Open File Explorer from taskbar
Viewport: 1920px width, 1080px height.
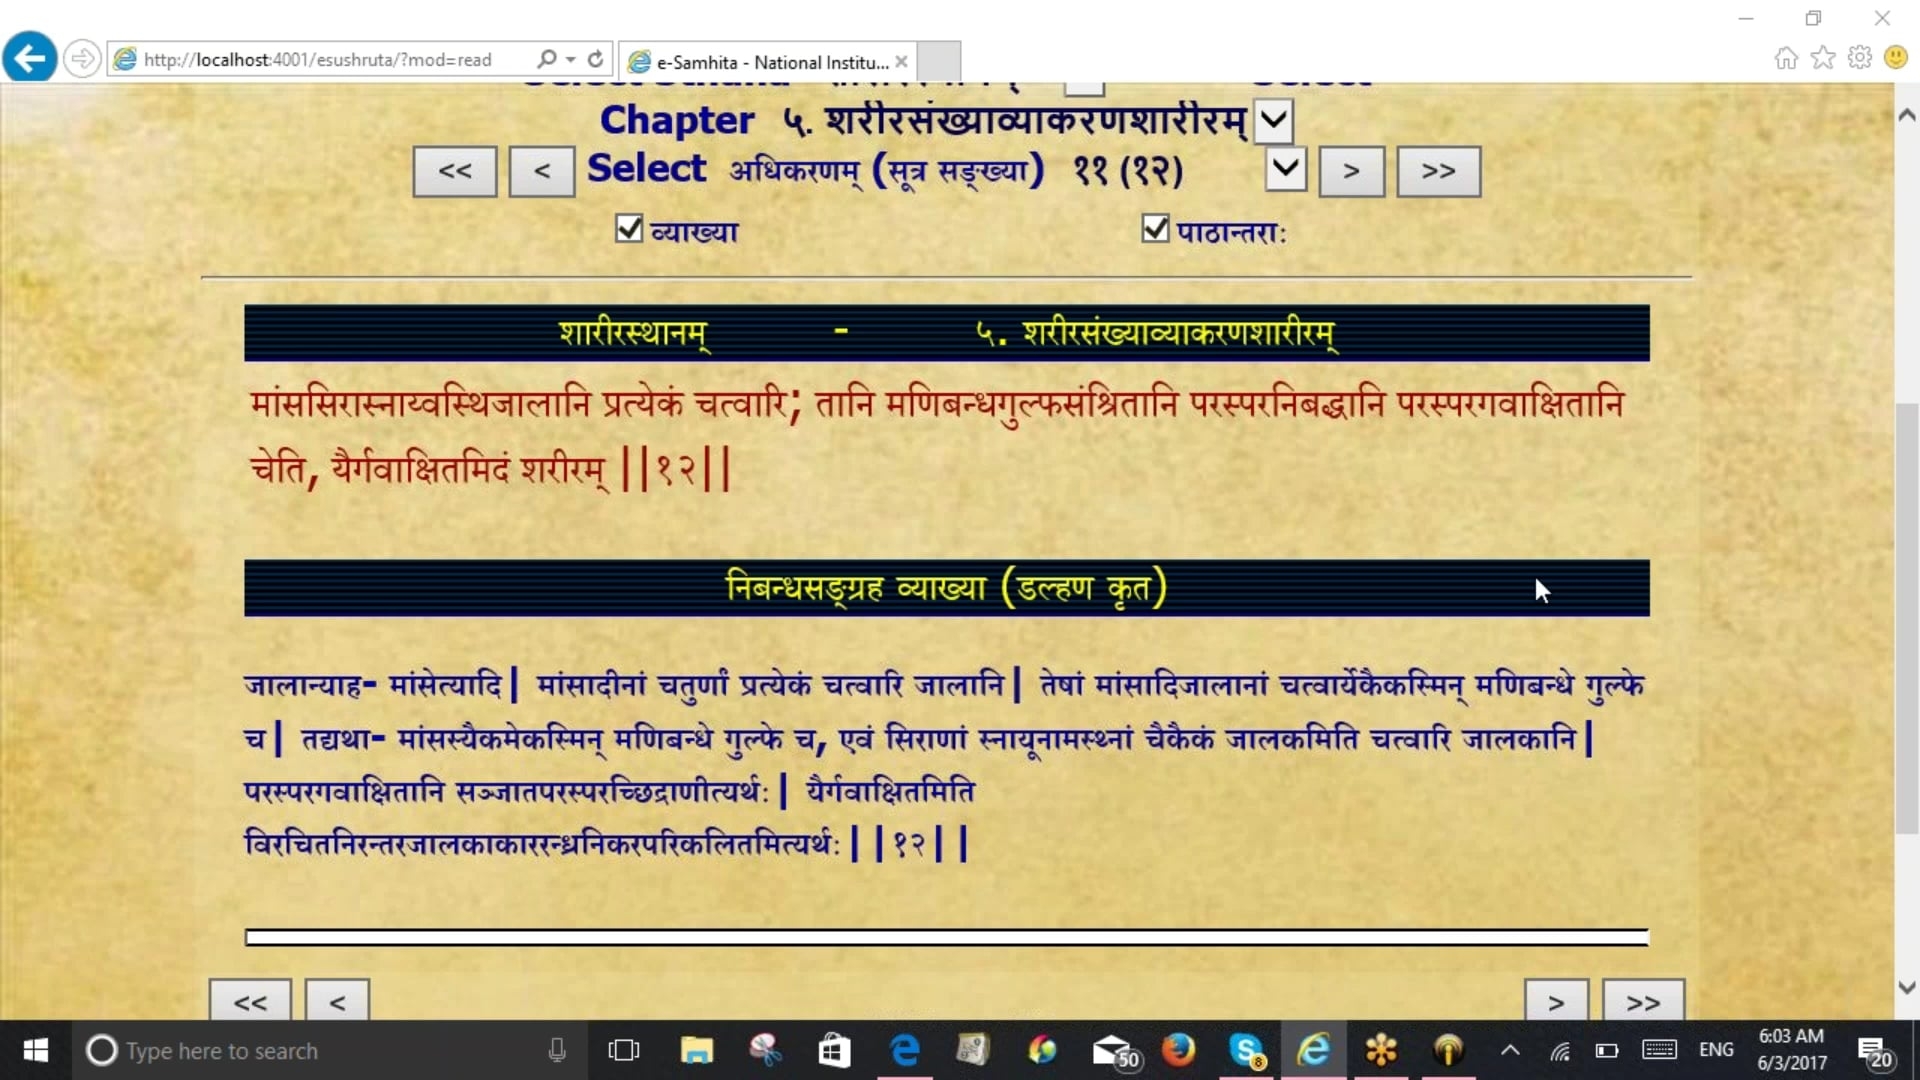696,1050
